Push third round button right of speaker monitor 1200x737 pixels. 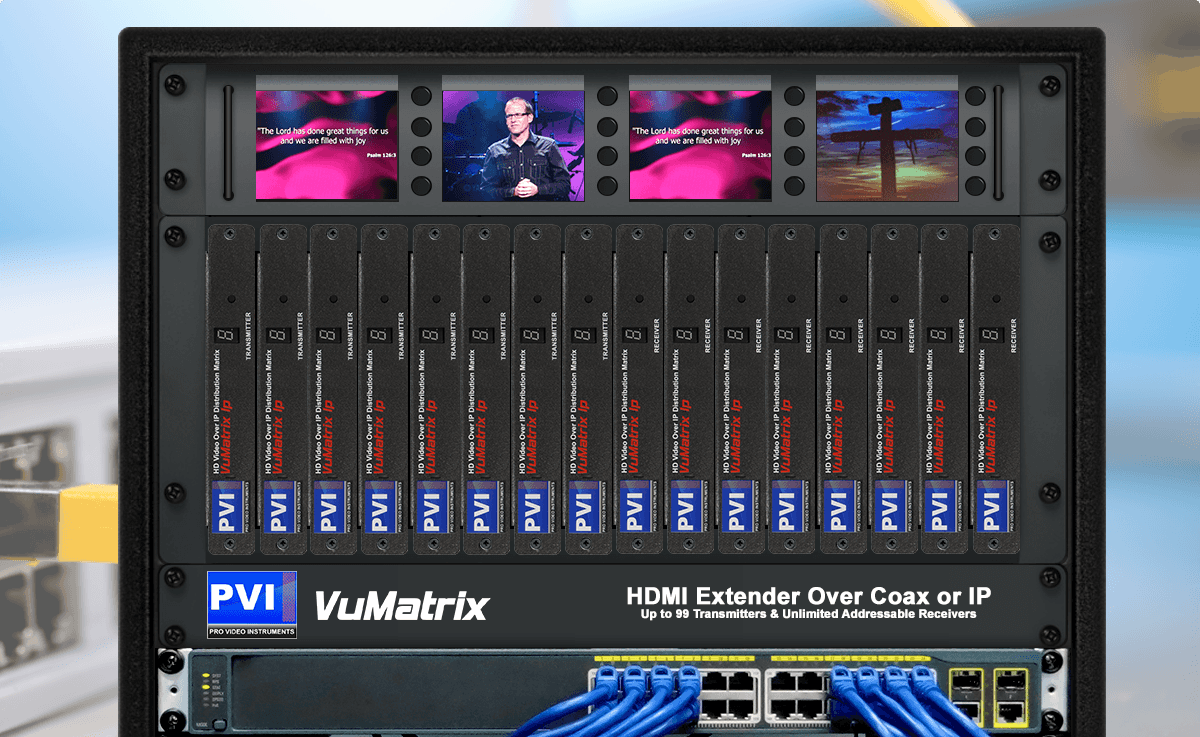pyautogui.click(x=607, y=156)
